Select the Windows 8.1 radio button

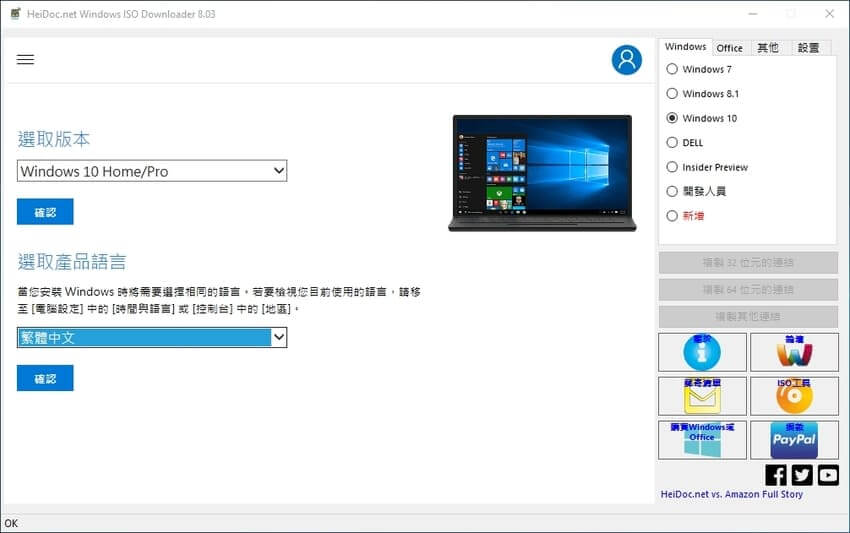[672, 93]
